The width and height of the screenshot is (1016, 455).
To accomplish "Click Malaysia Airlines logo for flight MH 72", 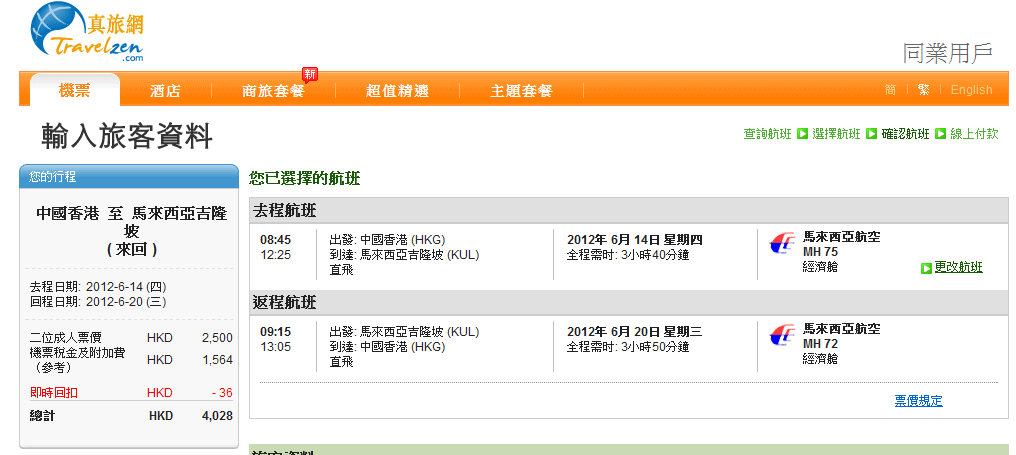I will (x=782, y=335).
